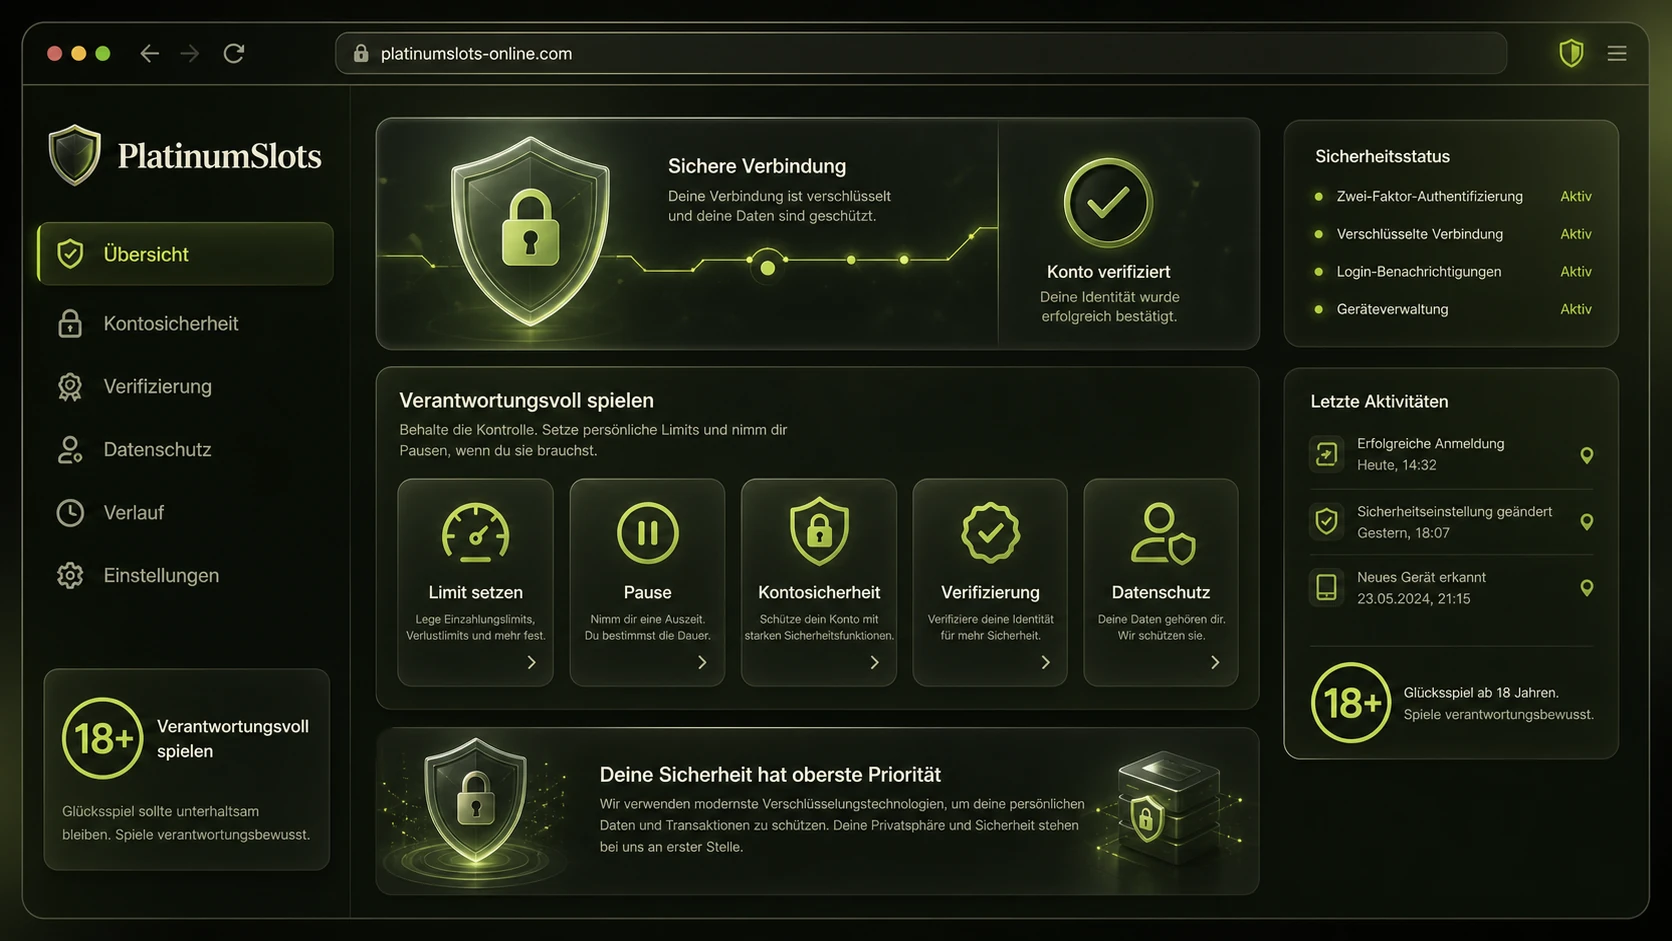Click the platinumslots-online.com address bar
The image size is (1672, 941).
[921, 53]
